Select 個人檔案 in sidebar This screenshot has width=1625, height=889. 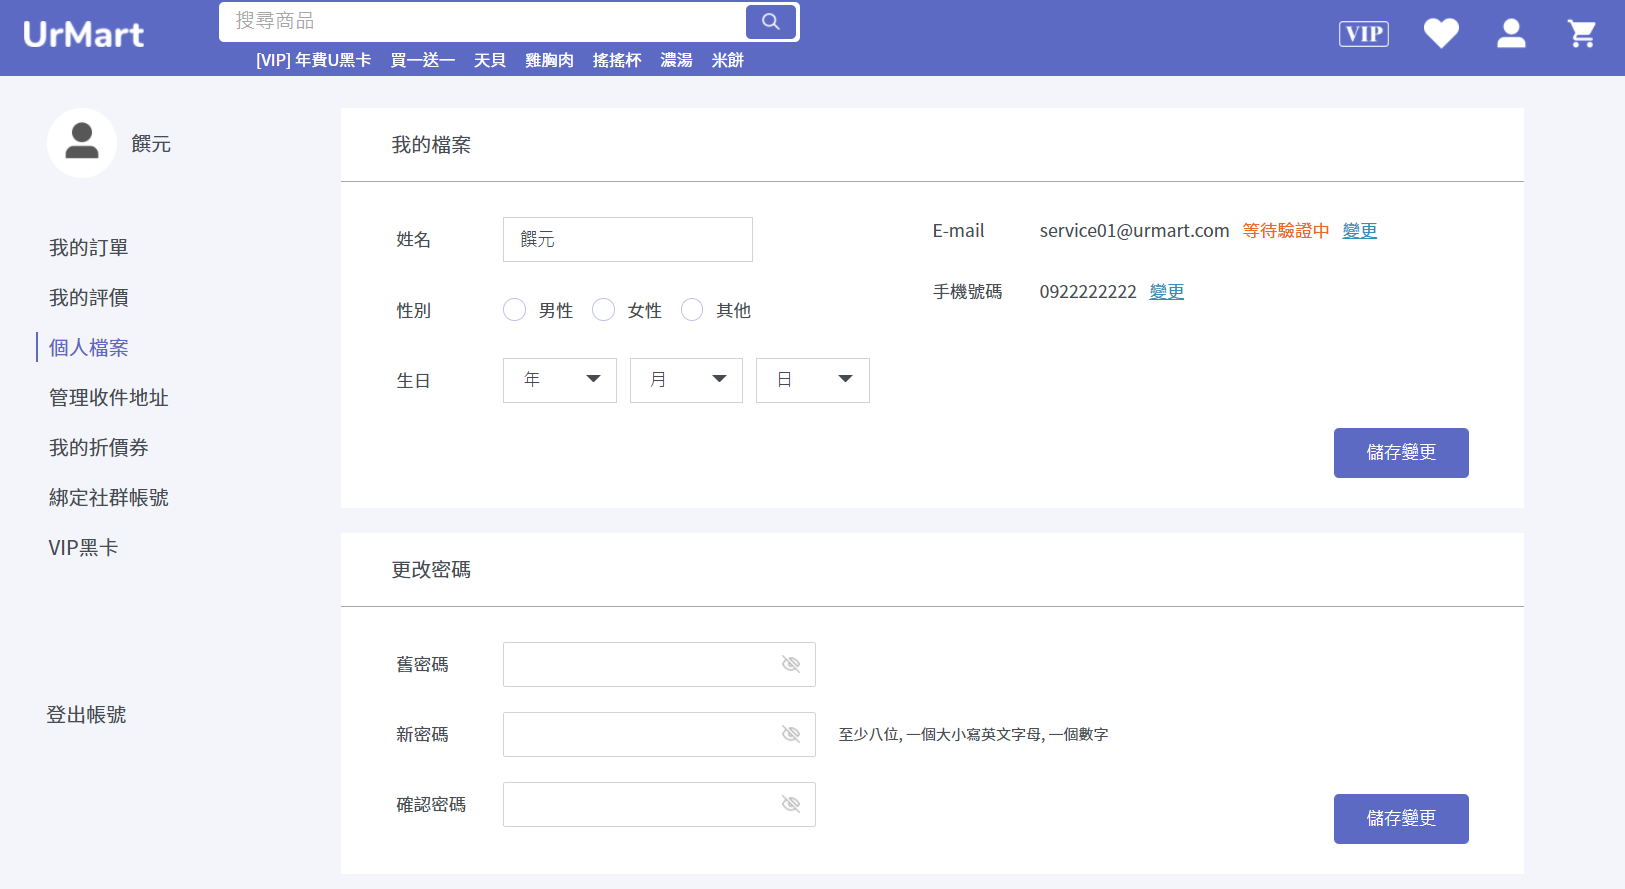89,348
